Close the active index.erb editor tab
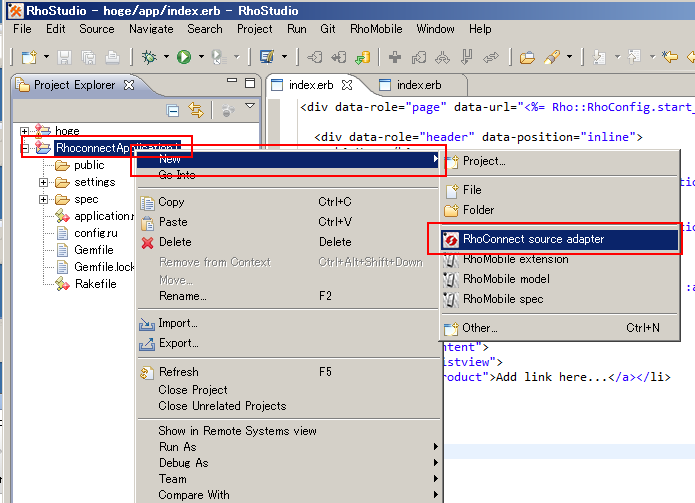 point(347,85)
